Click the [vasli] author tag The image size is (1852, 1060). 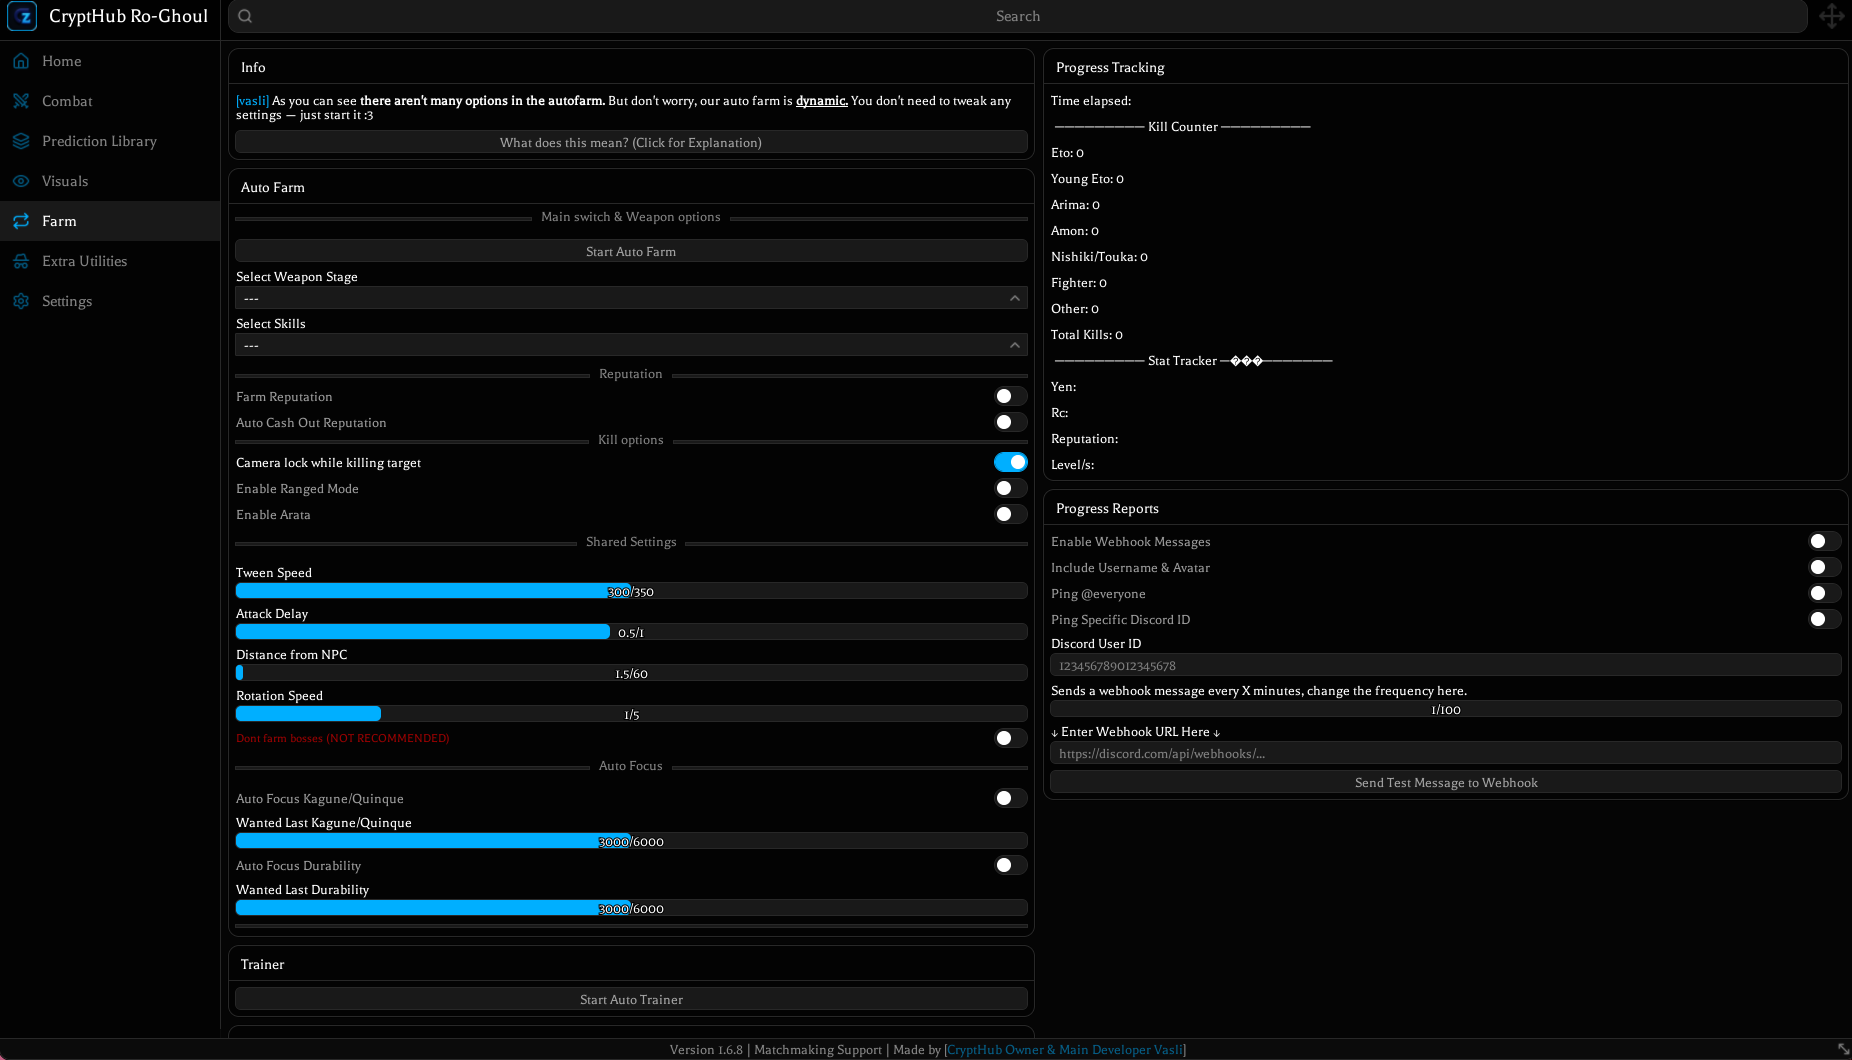click(252, 101)
